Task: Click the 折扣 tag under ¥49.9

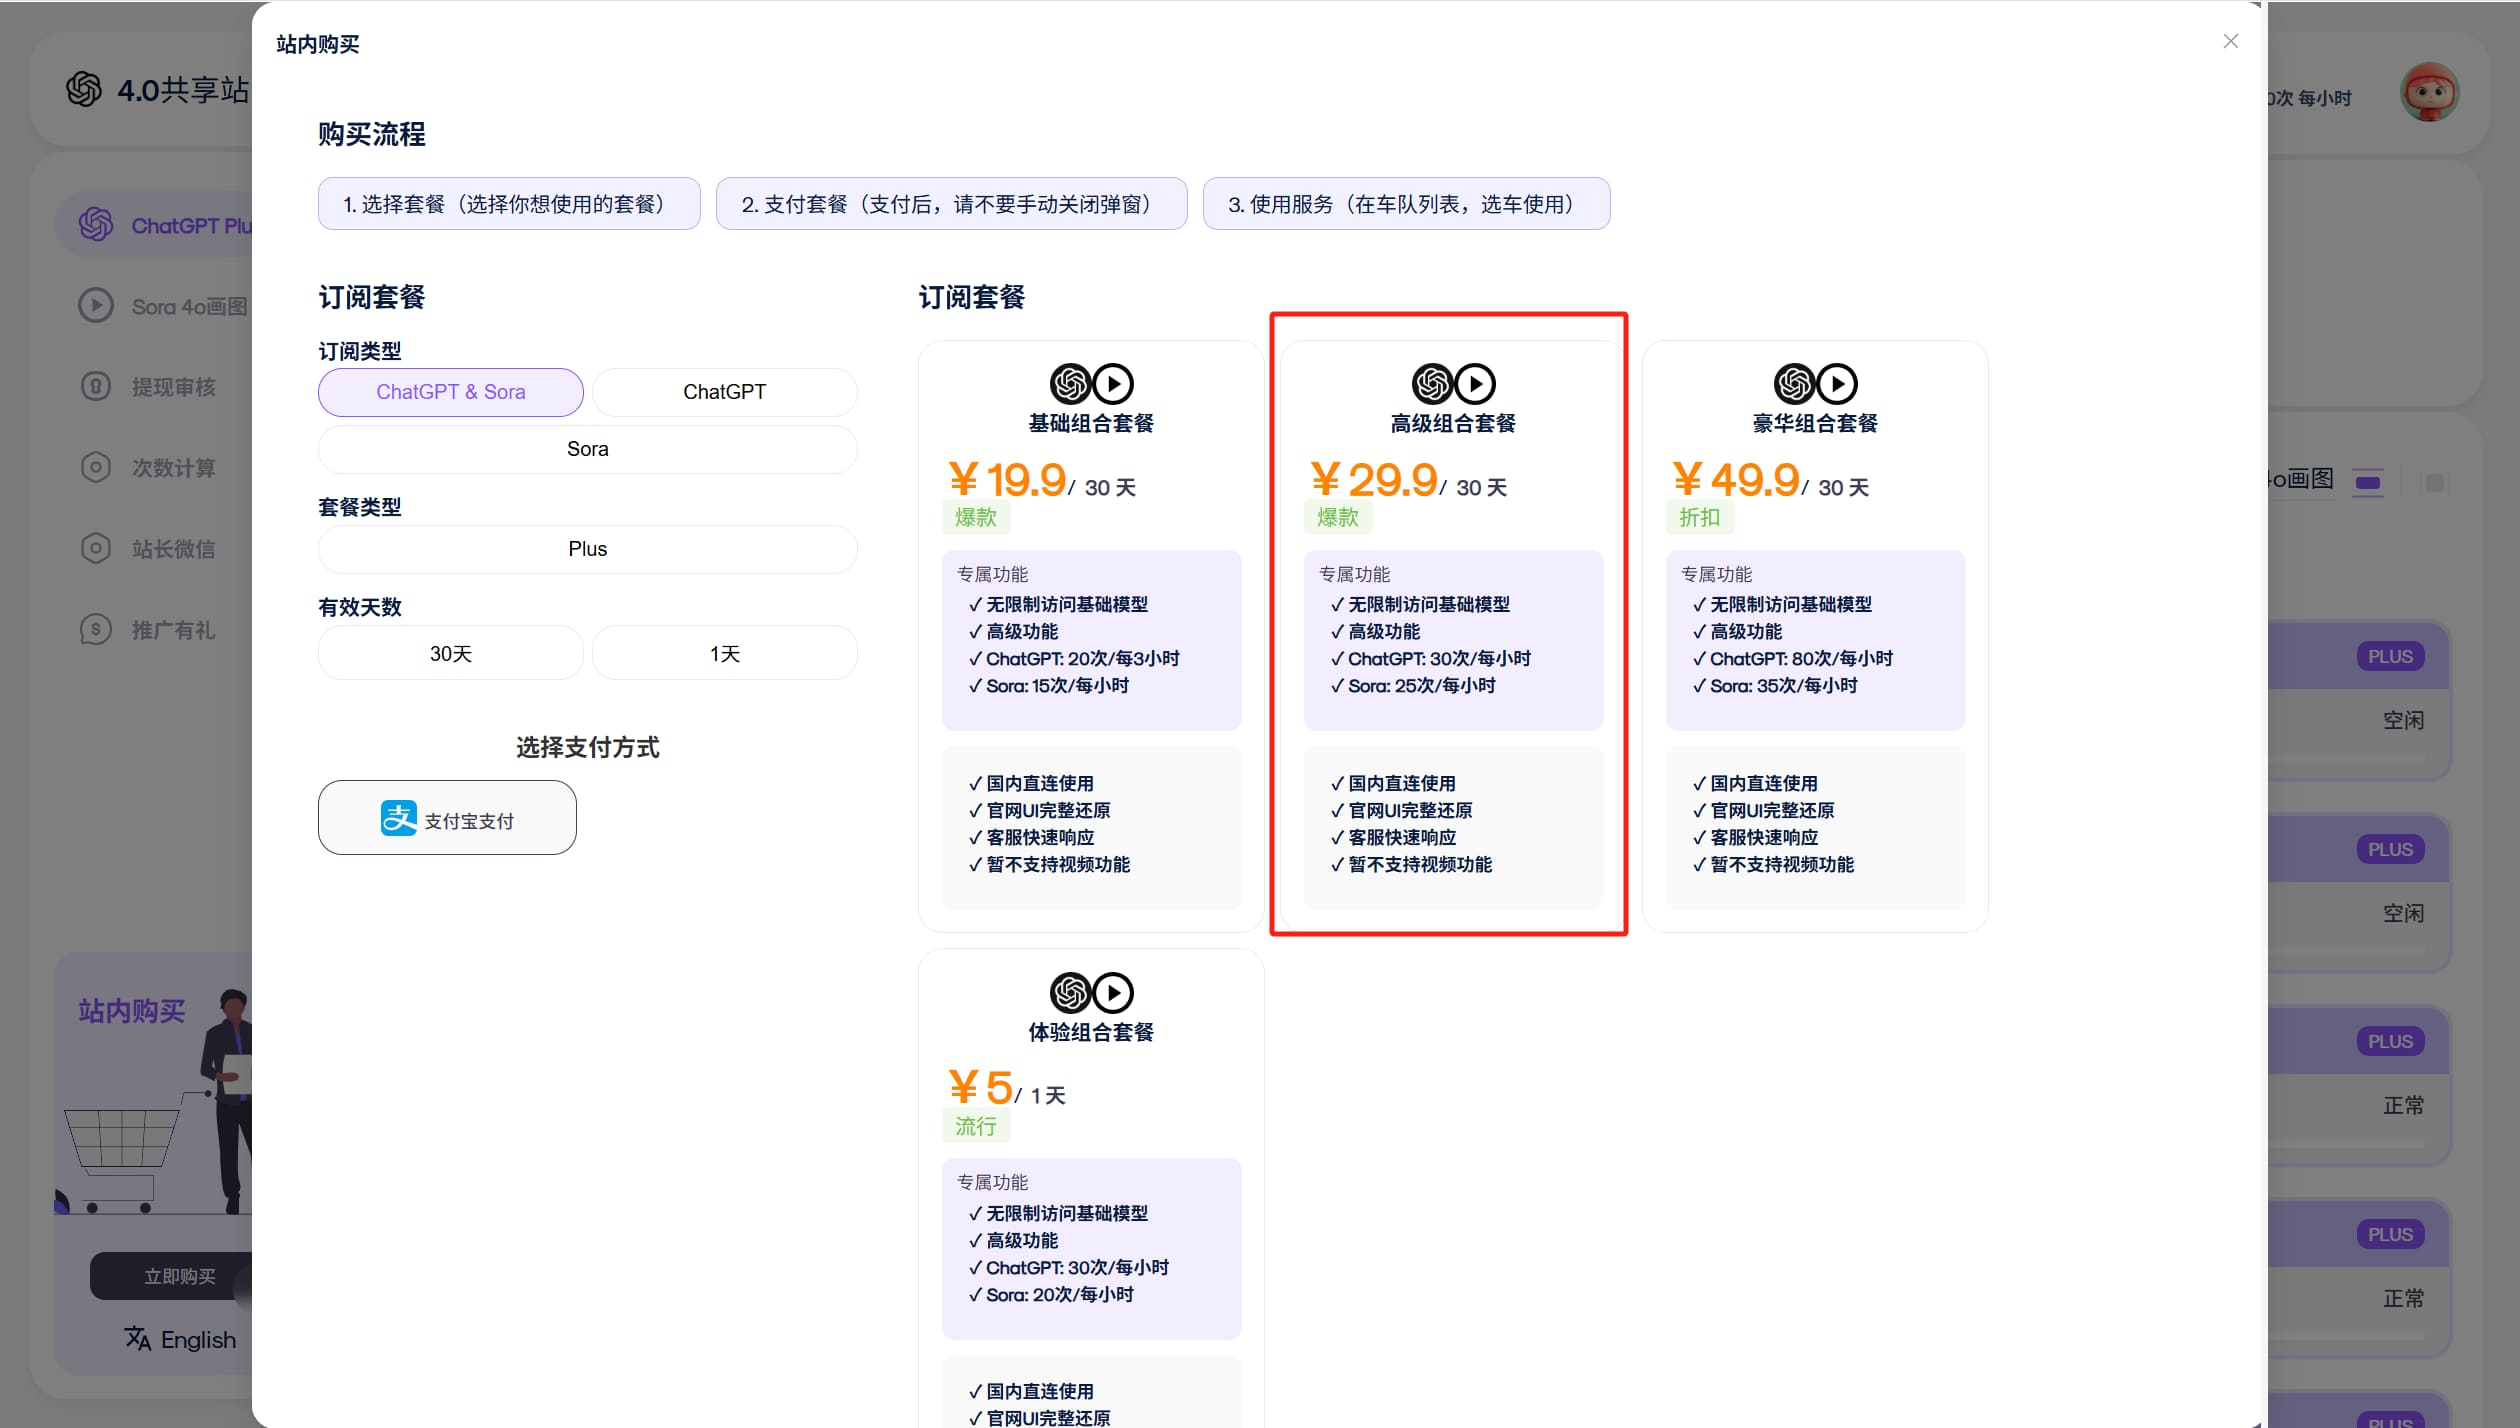Action: [1700, 518]
